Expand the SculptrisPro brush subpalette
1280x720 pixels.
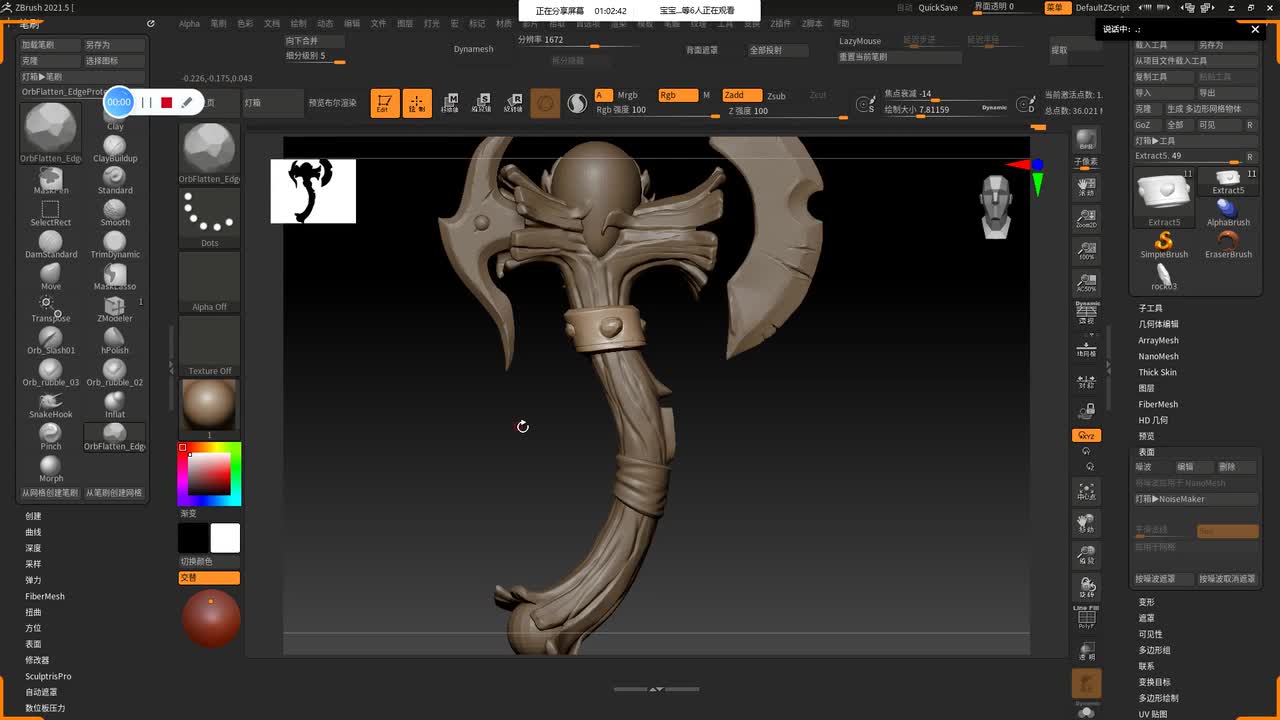coord(48,676)
